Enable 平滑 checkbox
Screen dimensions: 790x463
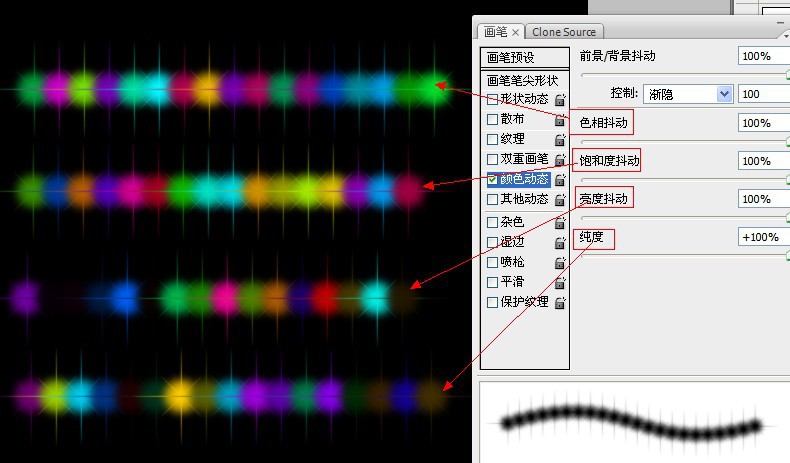[x=492, y=282]
